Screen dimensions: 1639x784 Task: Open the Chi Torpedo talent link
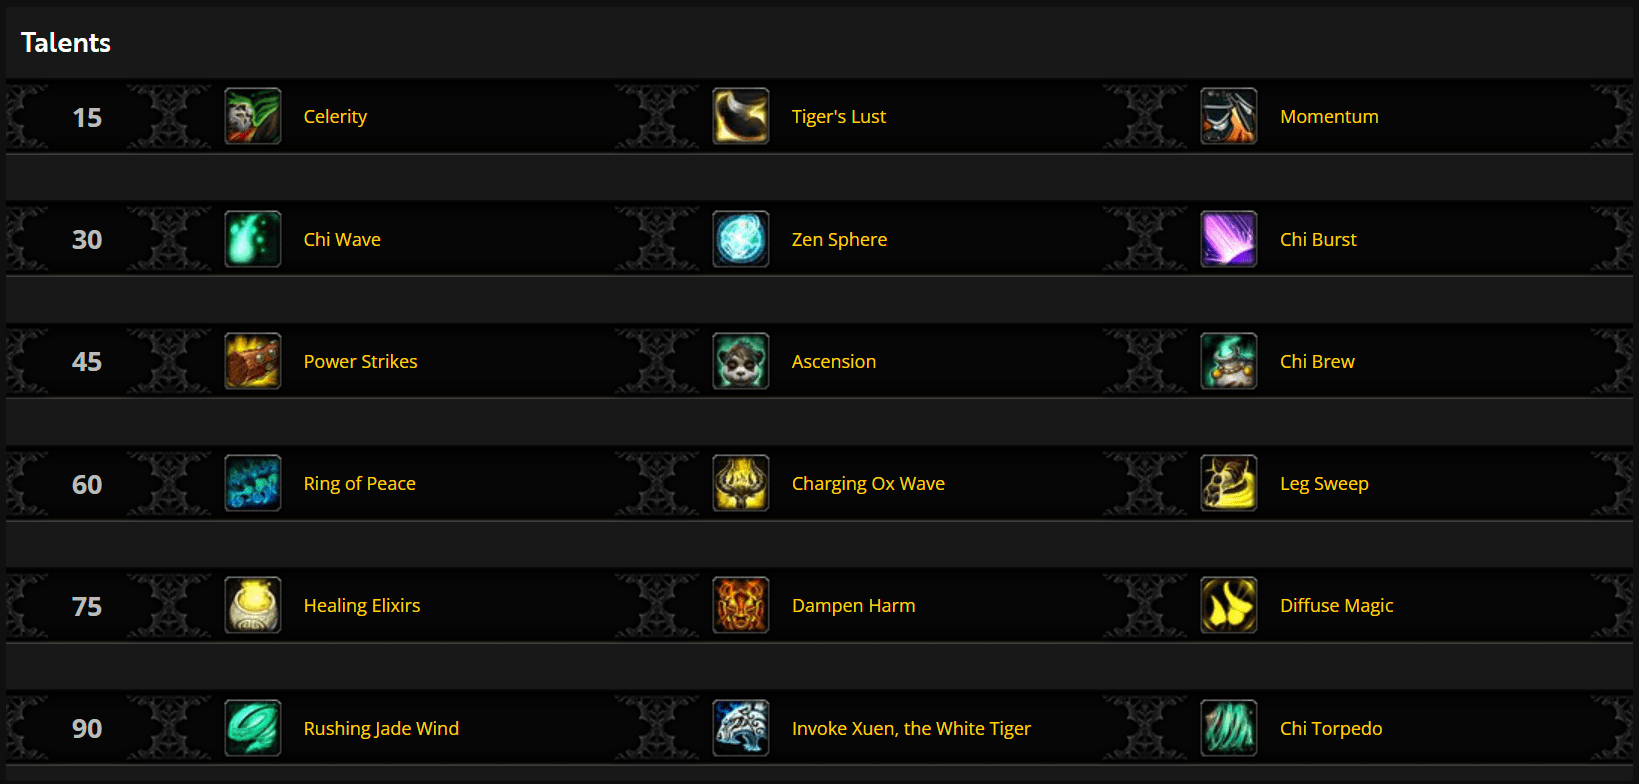tap(1331, 728)
